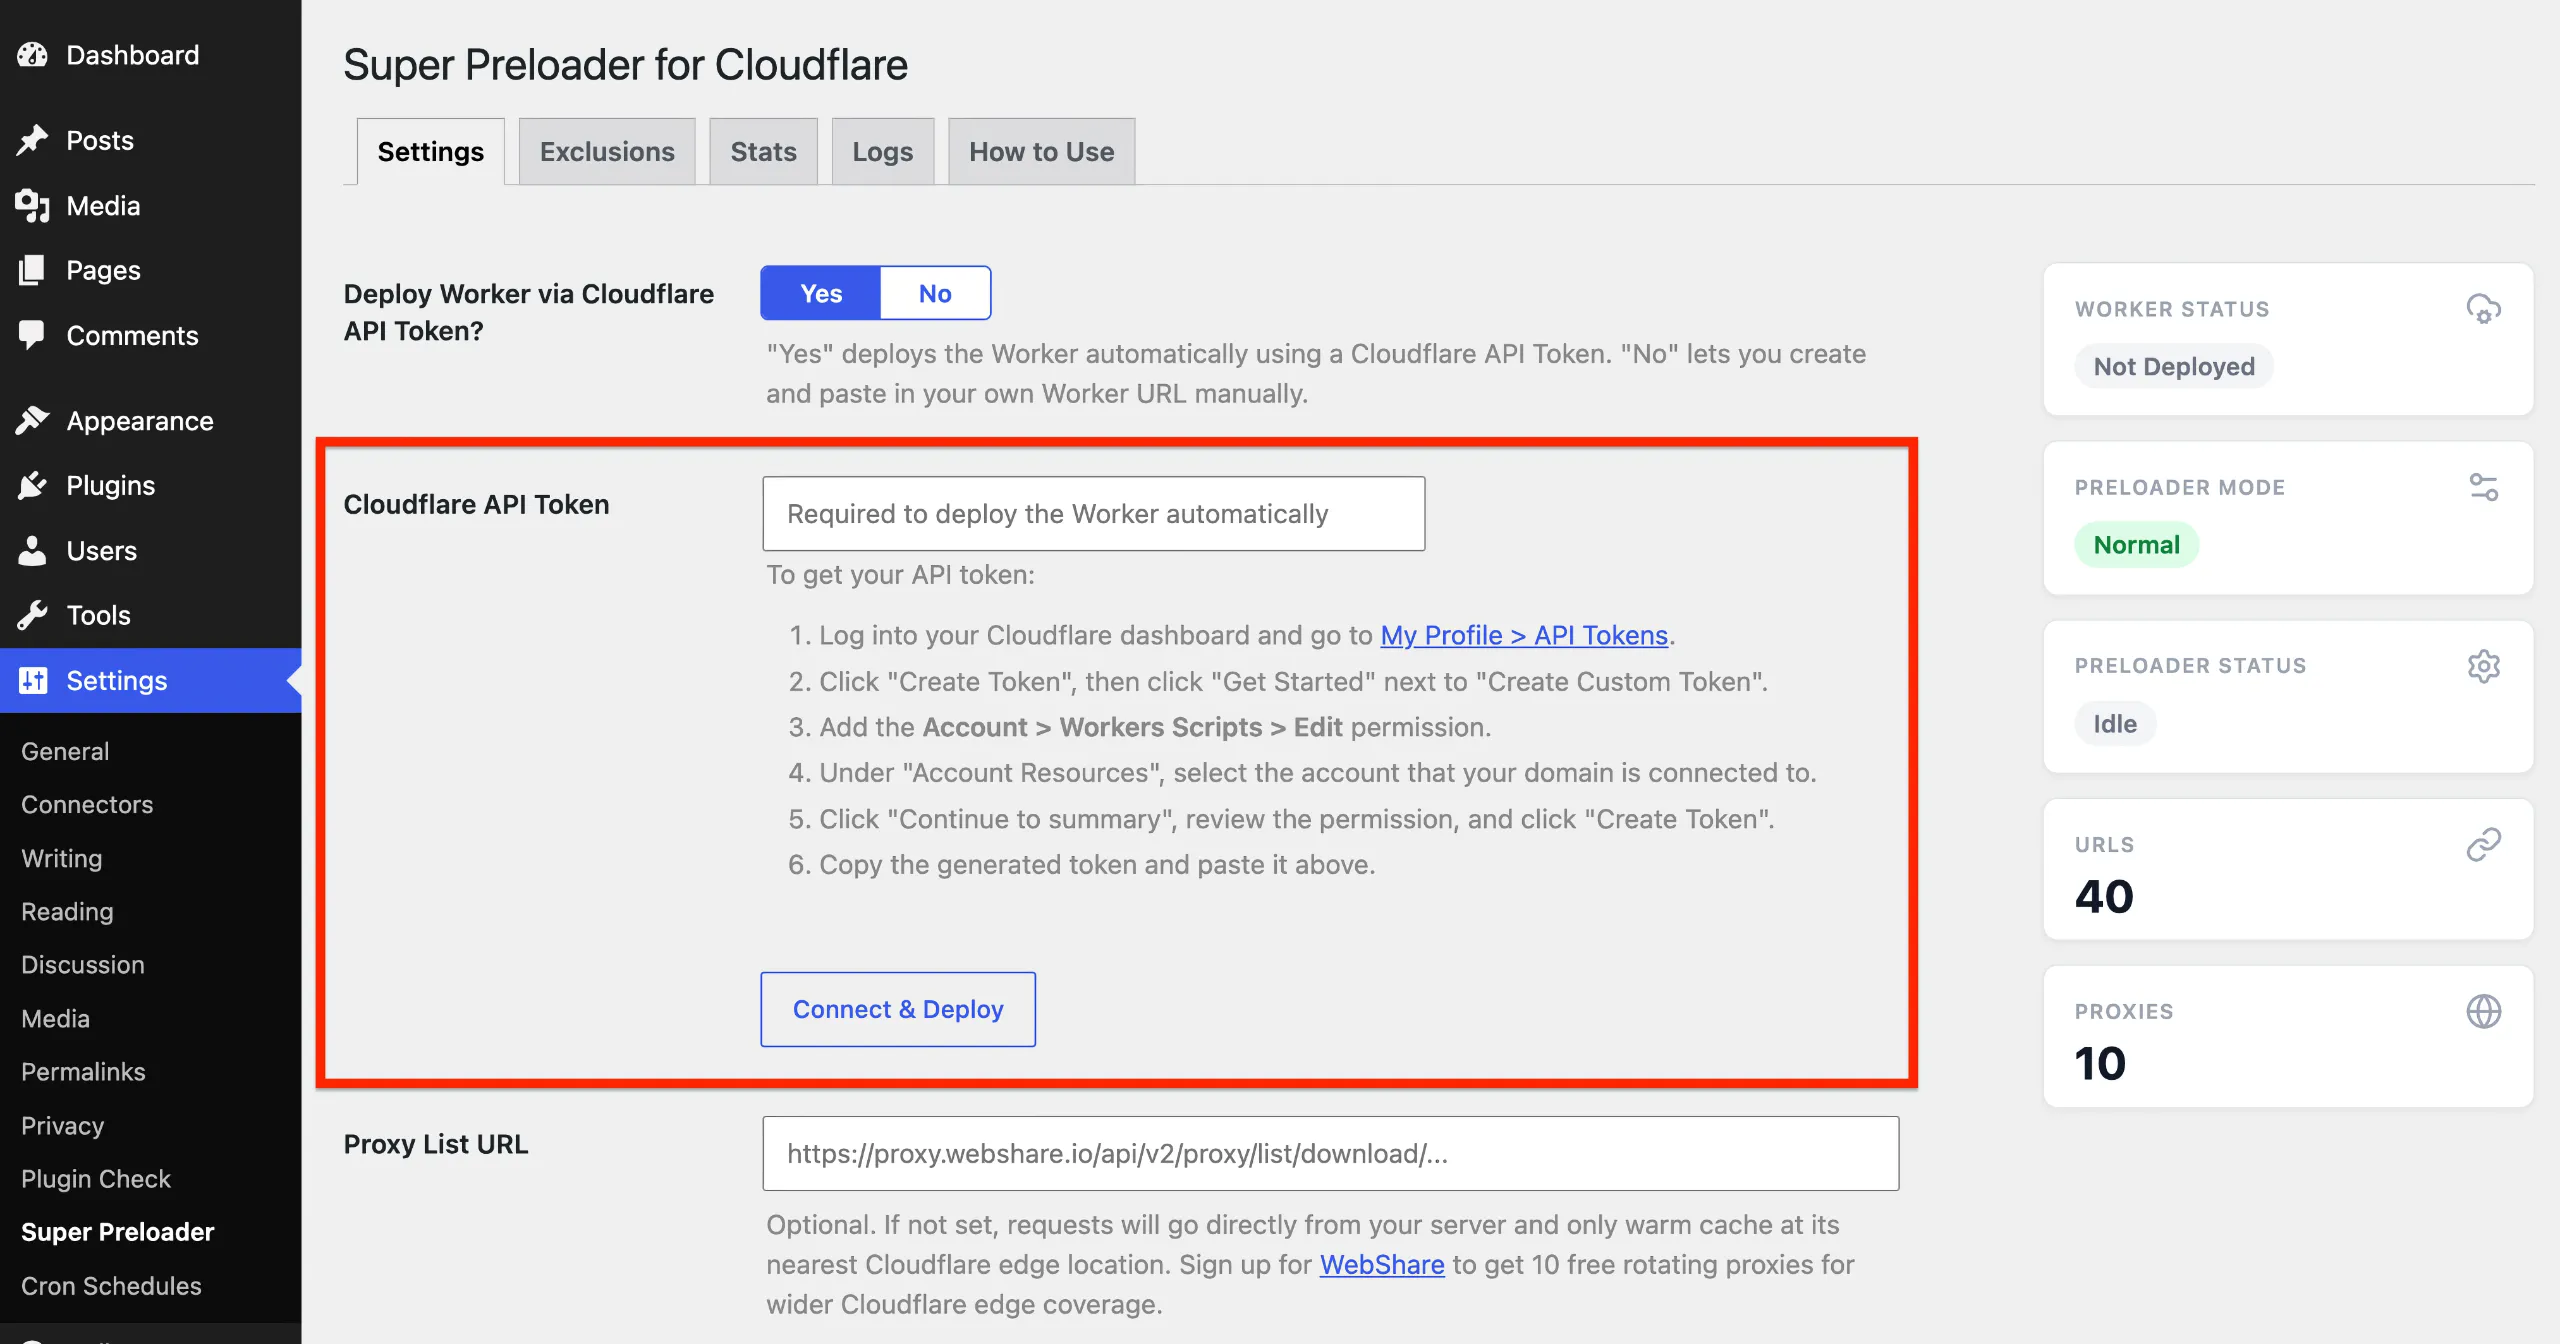The width and height of the screenshot is (2560, 1344).
Task: Open Comments in the admin menu
Action: tap(150, 335)
